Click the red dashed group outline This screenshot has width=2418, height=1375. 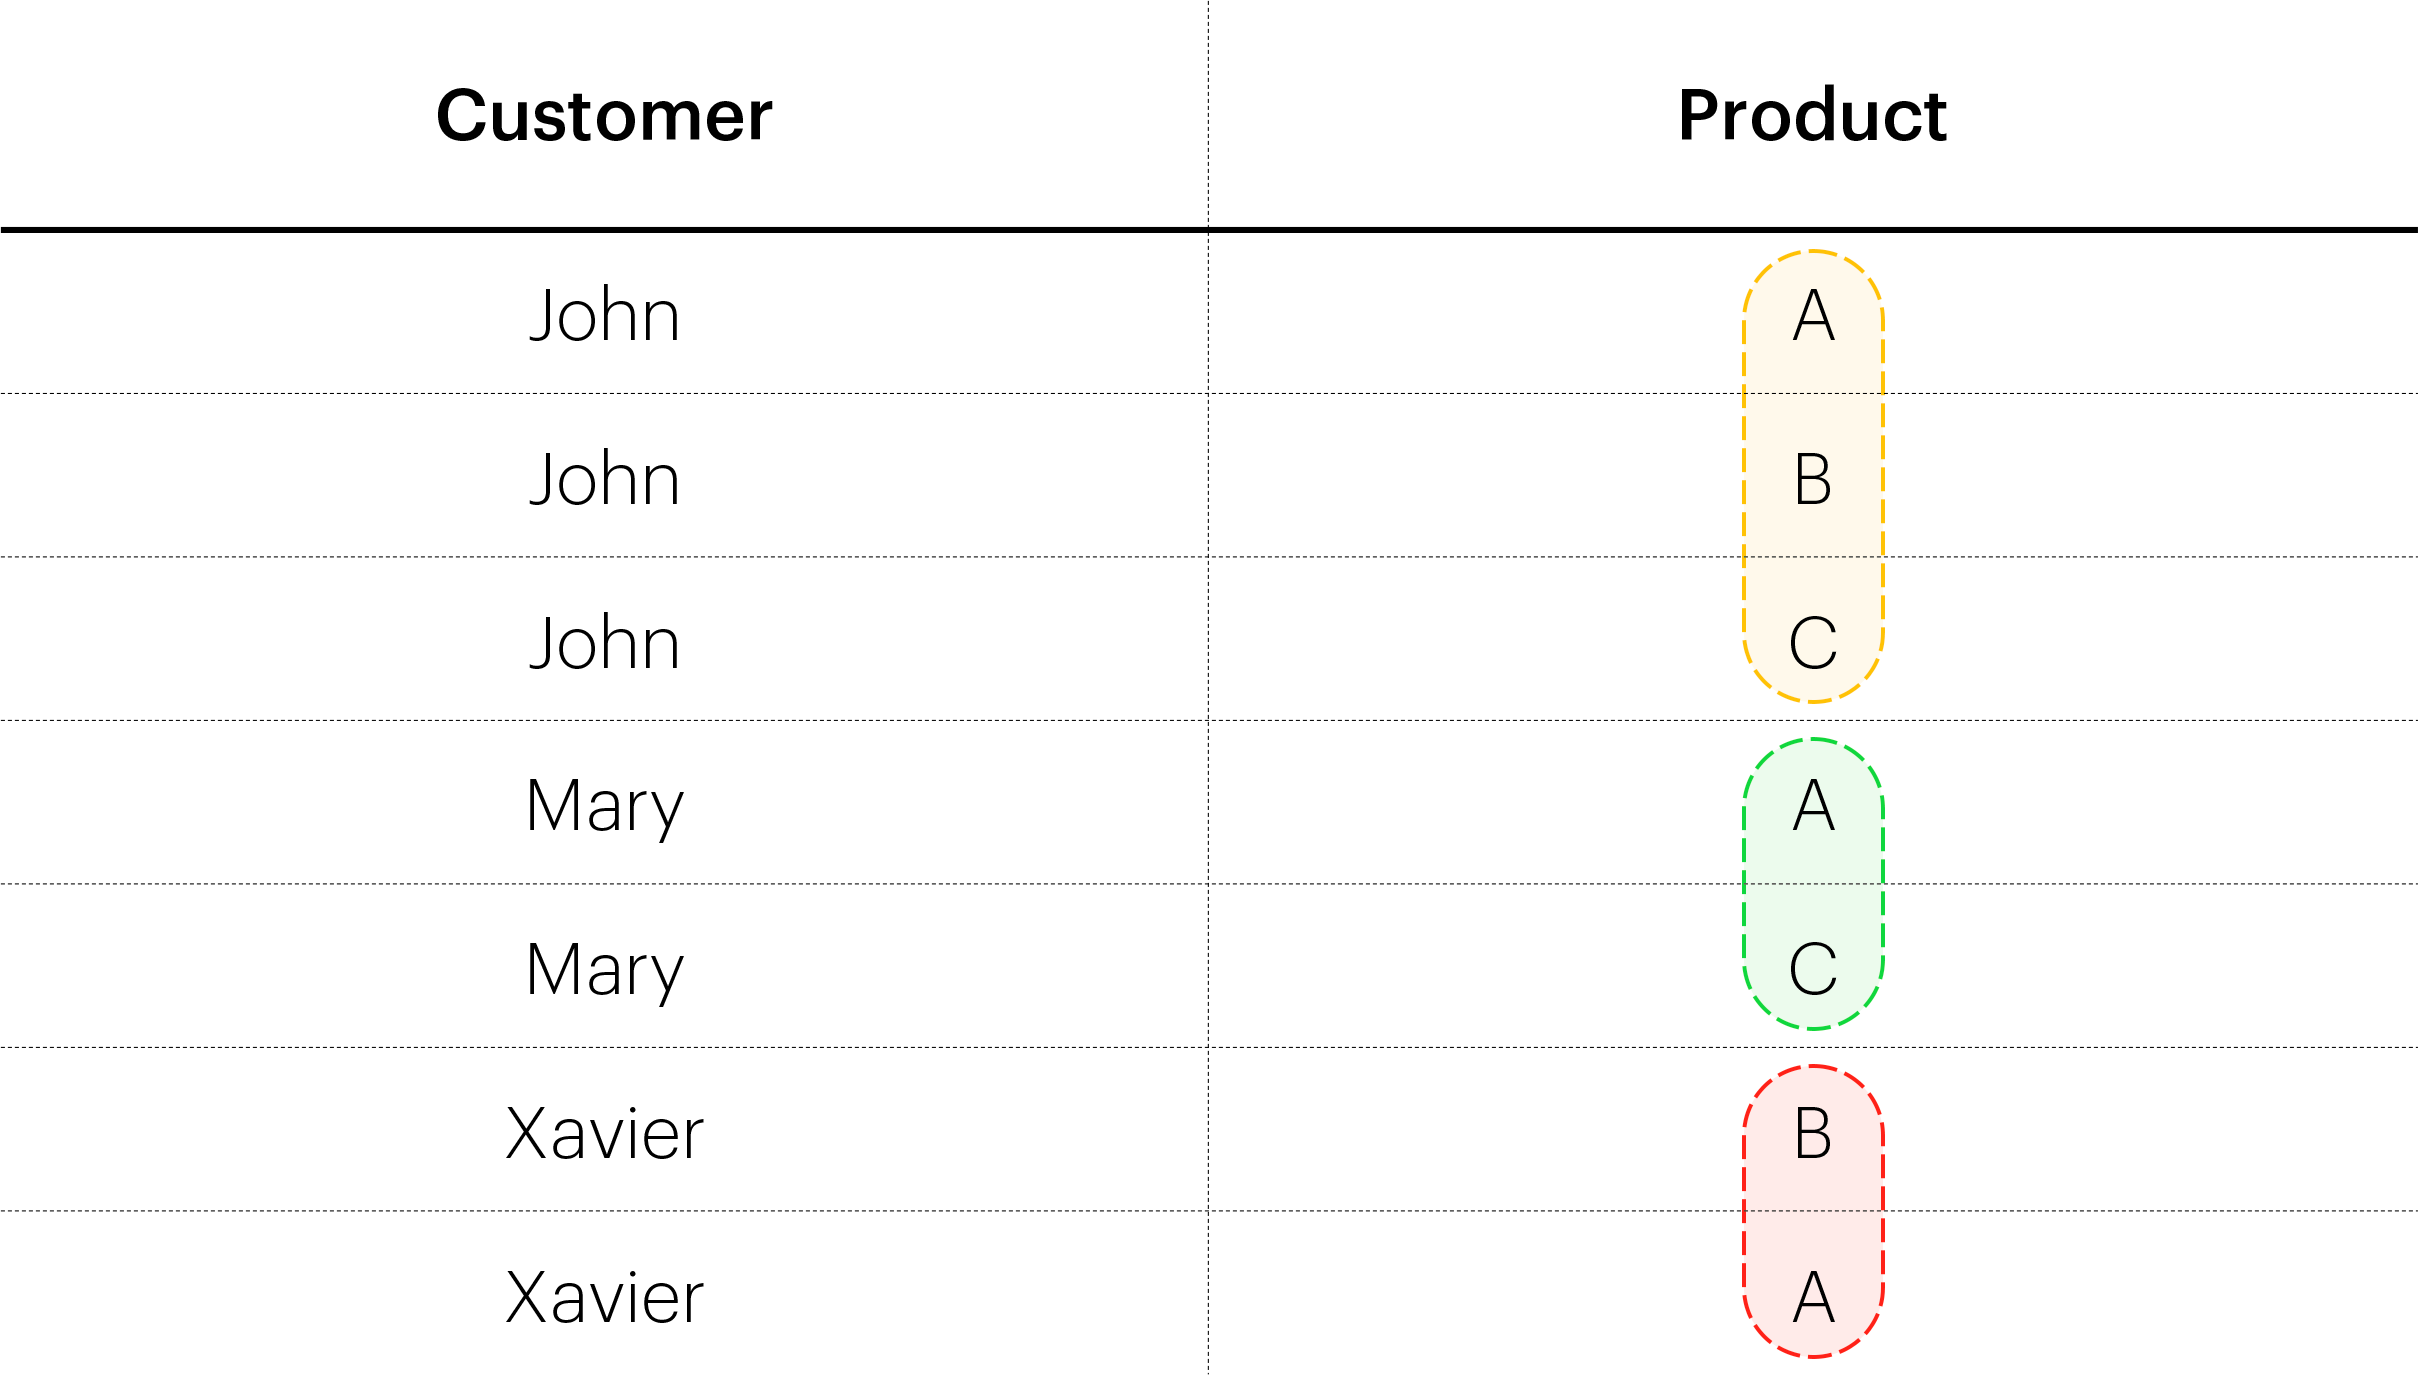(1813, 1211)
